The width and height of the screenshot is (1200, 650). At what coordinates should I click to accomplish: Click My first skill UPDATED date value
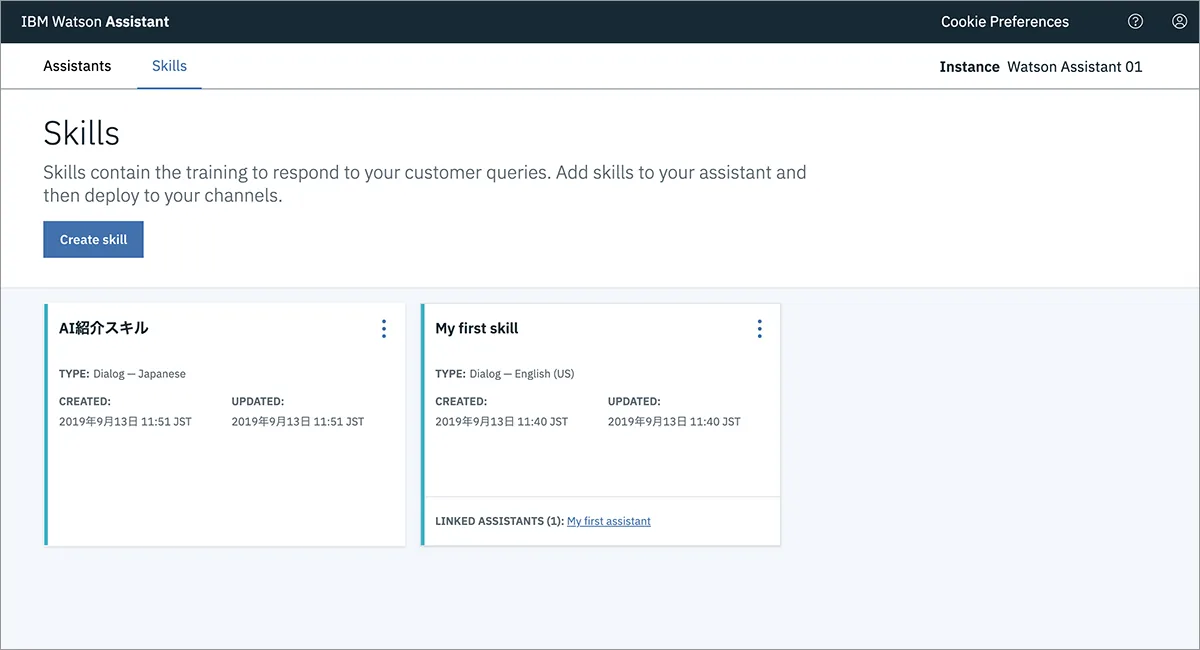(x=674, y=422)
